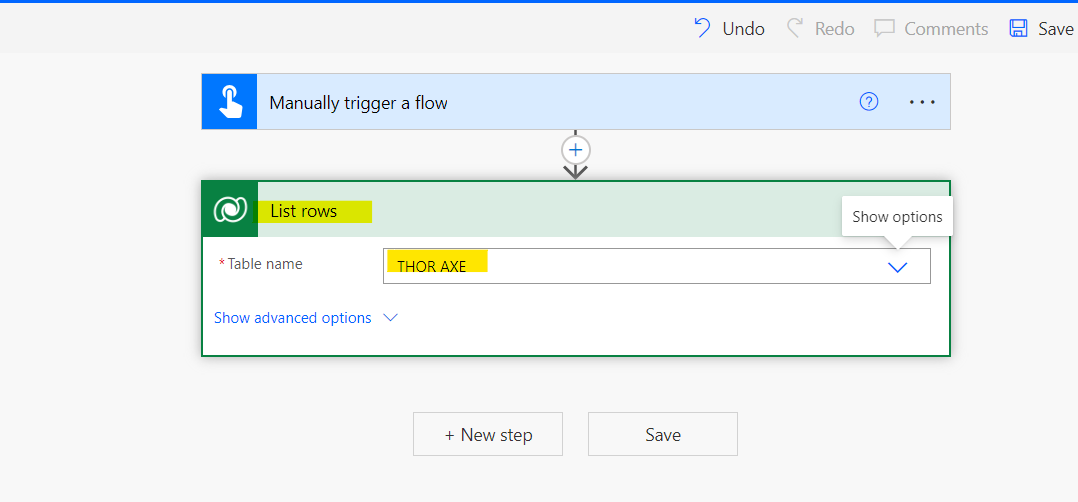The width and height of the screenshot is (1078, 502).
Task: Open help for Manually trigger a flow
Action: [869, 102]
